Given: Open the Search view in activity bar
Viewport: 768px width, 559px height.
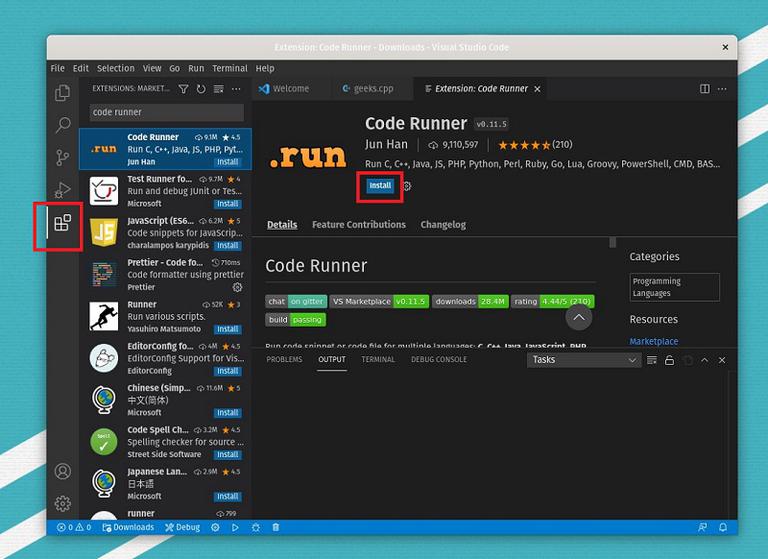Looking at the screenshot, I should (x=62, y=125).
